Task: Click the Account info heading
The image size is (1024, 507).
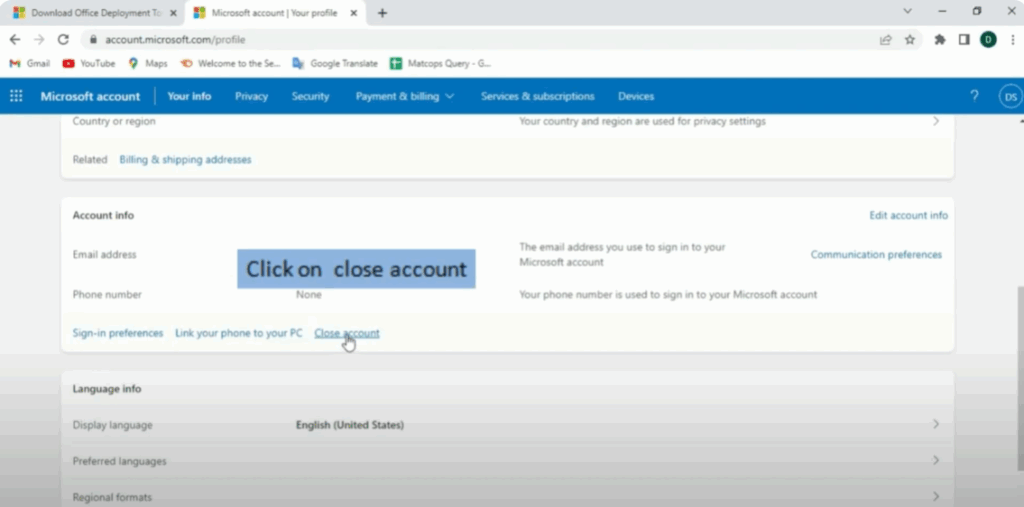Action: [x=103, y=215]
